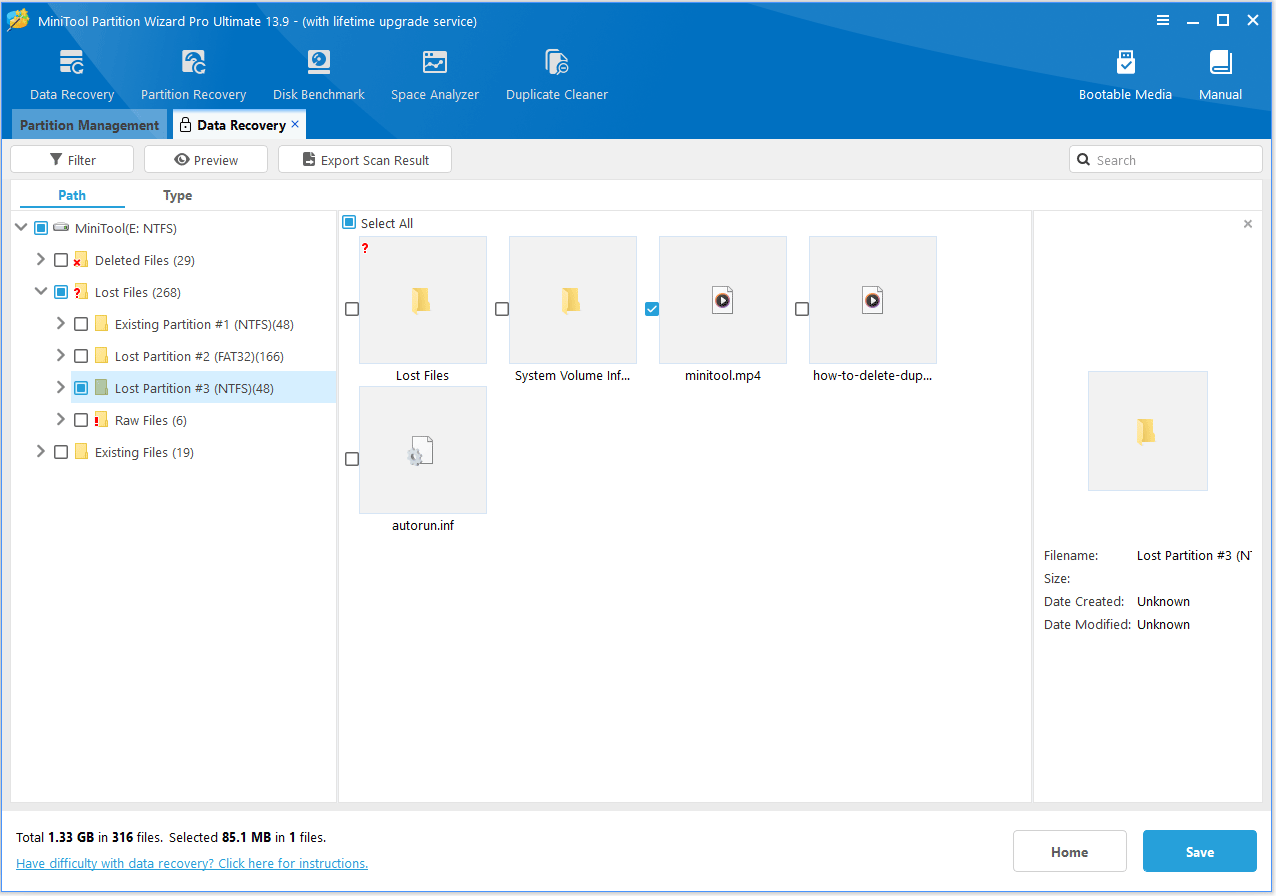Click the 'Selected 85.1 MB in 1 files' status text
1276x896 pixels.
(247, 837)
